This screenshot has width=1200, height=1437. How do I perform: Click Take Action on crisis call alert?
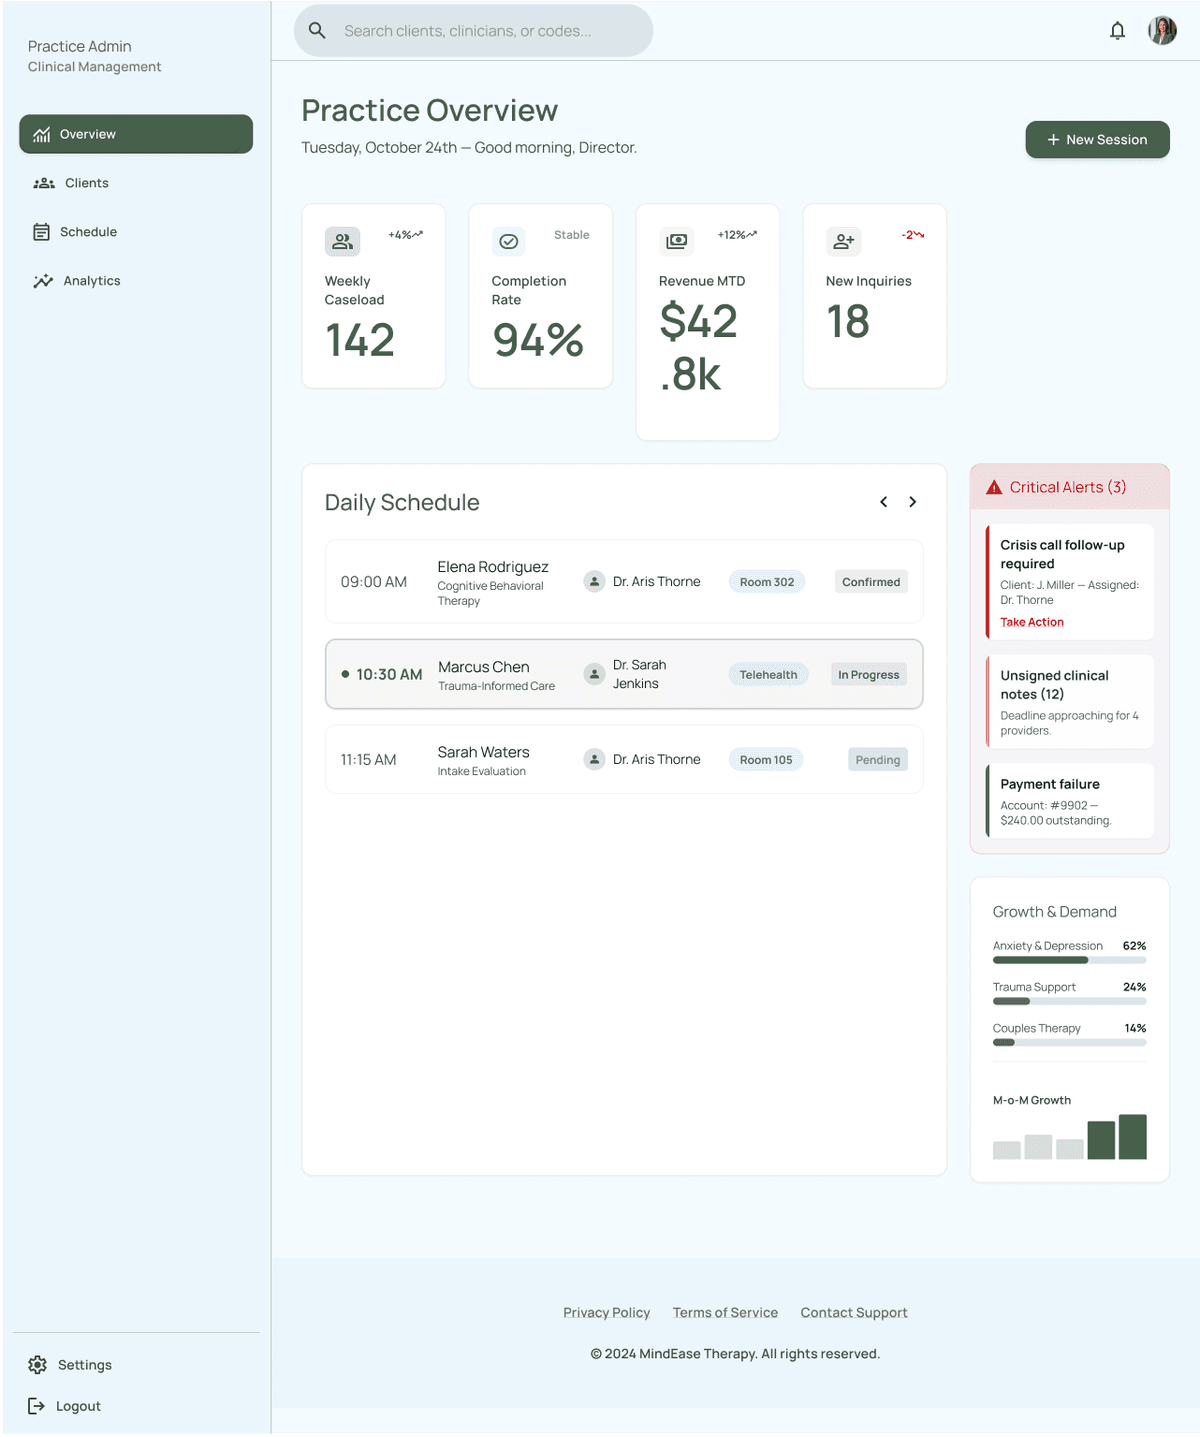[1032, 622]
